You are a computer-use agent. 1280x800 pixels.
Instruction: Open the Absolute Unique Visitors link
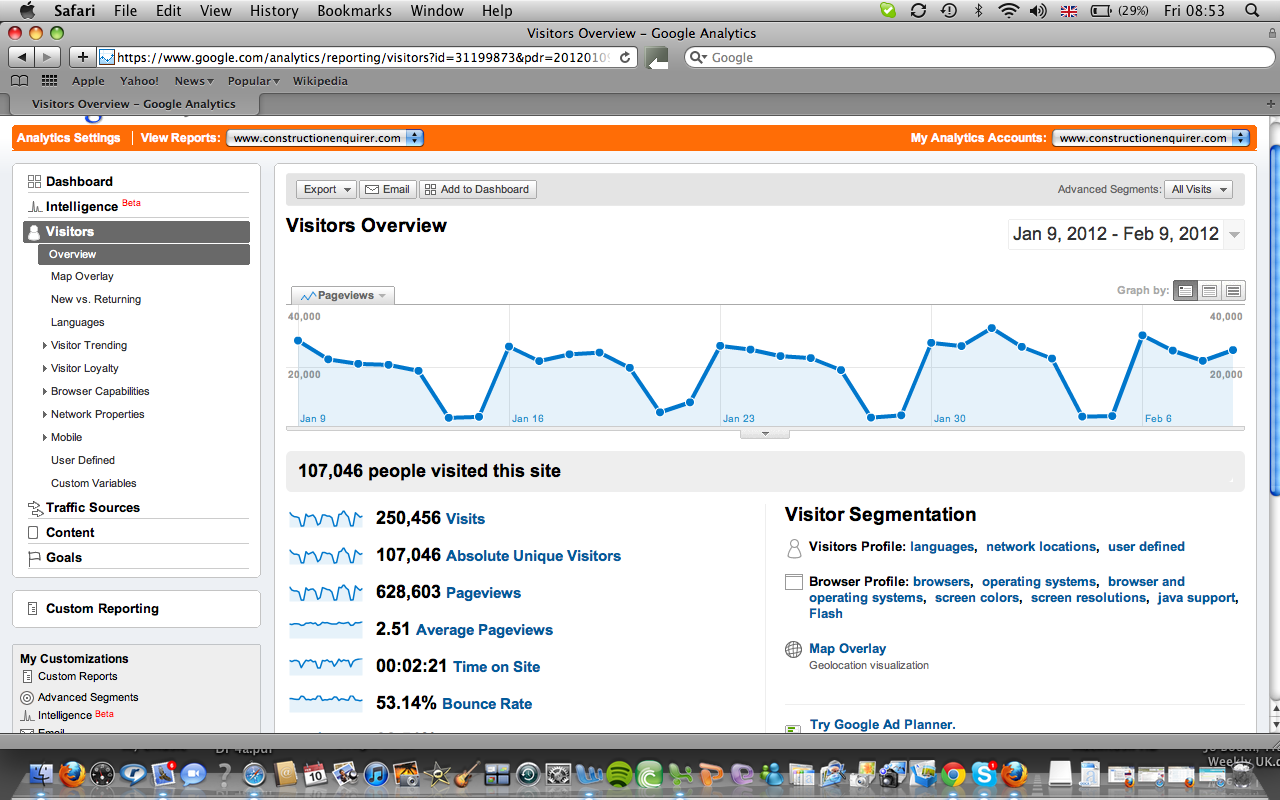pyautogui.click(x=533, y=556)
